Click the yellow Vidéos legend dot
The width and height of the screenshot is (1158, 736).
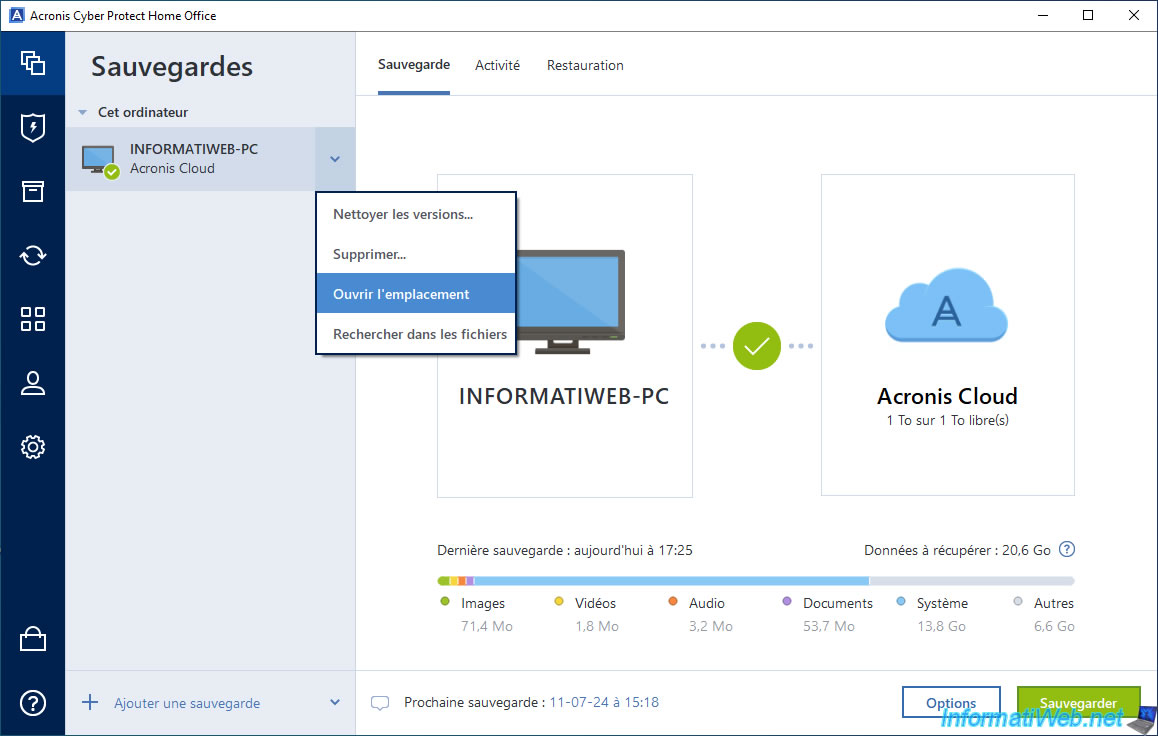[x=559, y=602]
